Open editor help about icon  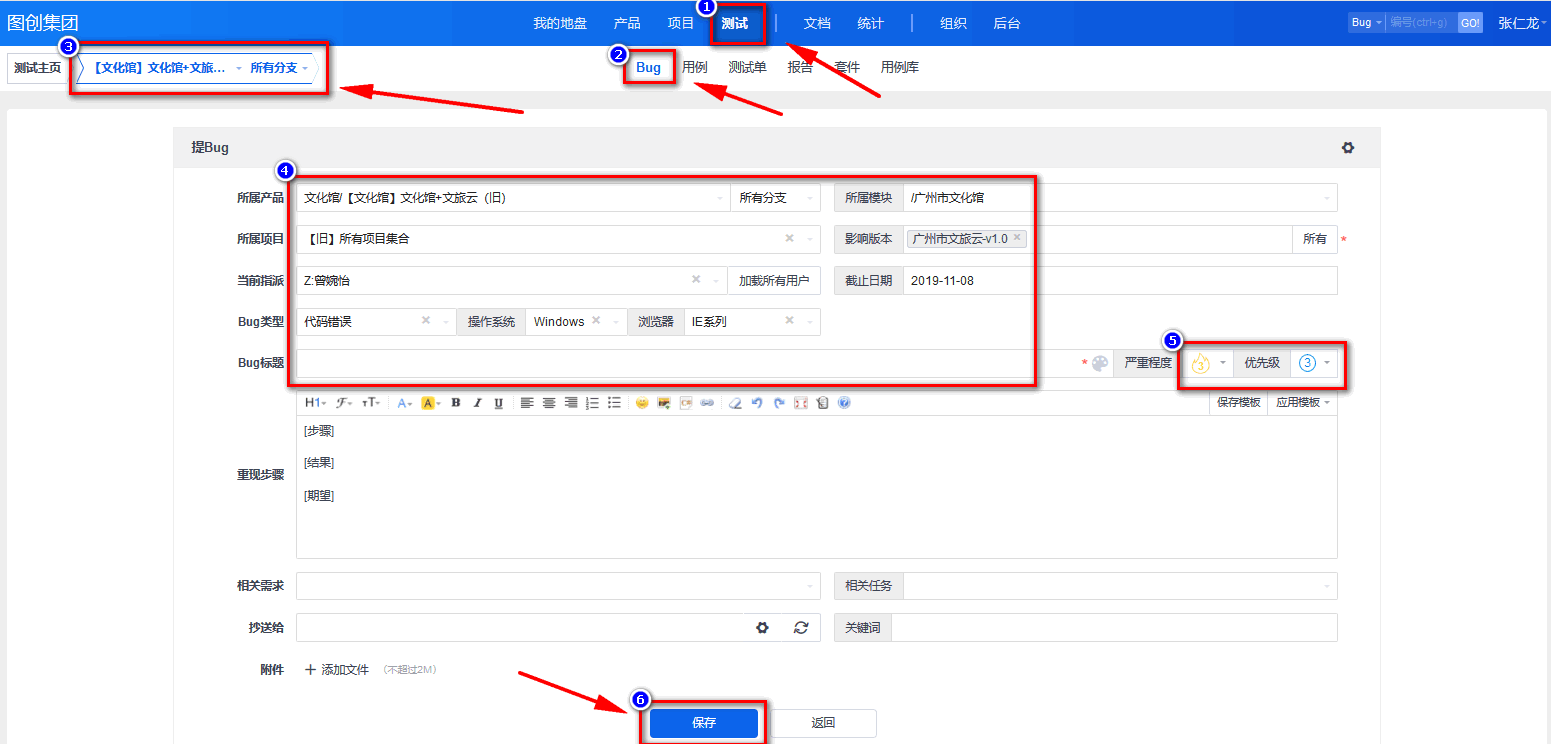click(x=844, y=403)
